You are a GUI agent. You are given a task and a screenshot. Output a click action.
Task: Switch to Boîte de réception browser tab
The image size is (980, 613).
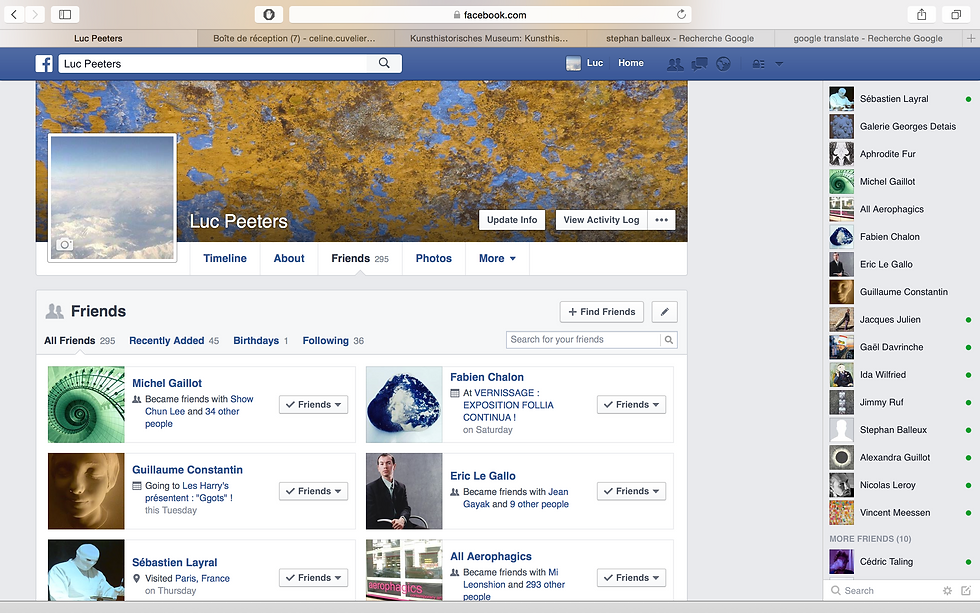coord(294,38)
